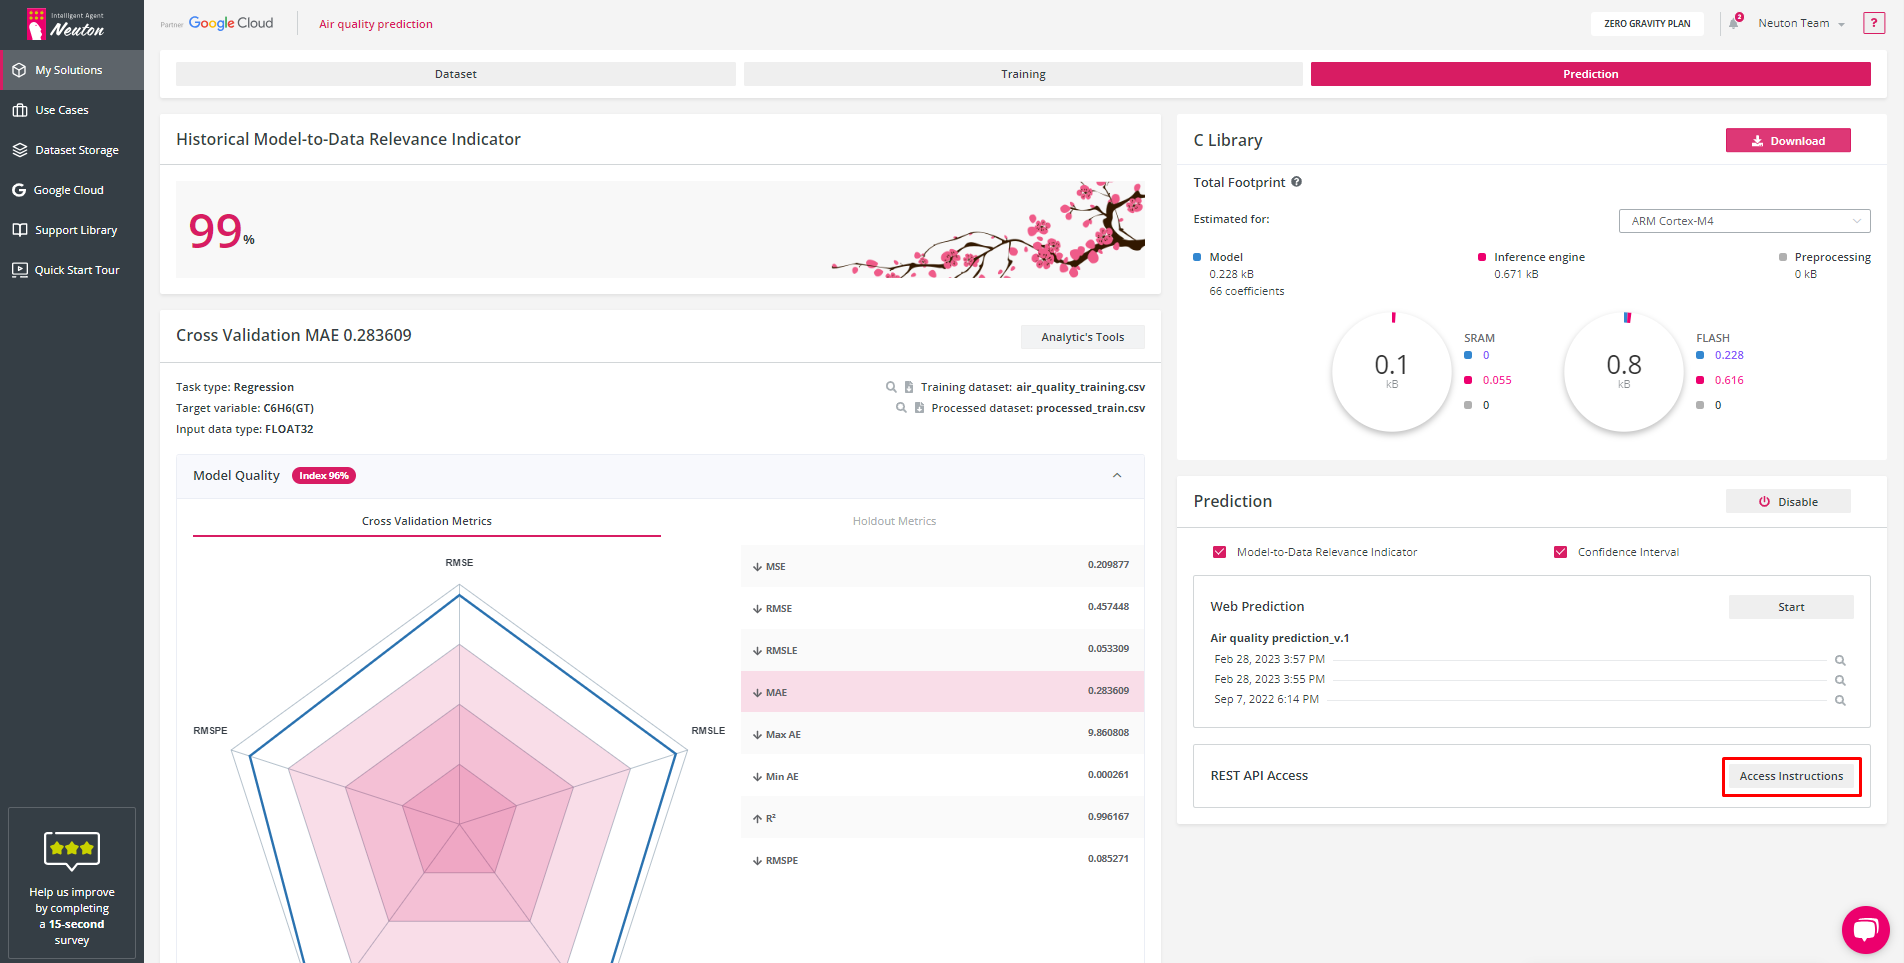Image resolution: width=1904 pixels, height=963 pixels.
Task: Open the Neuton Team account menu
Action: 1801,23
